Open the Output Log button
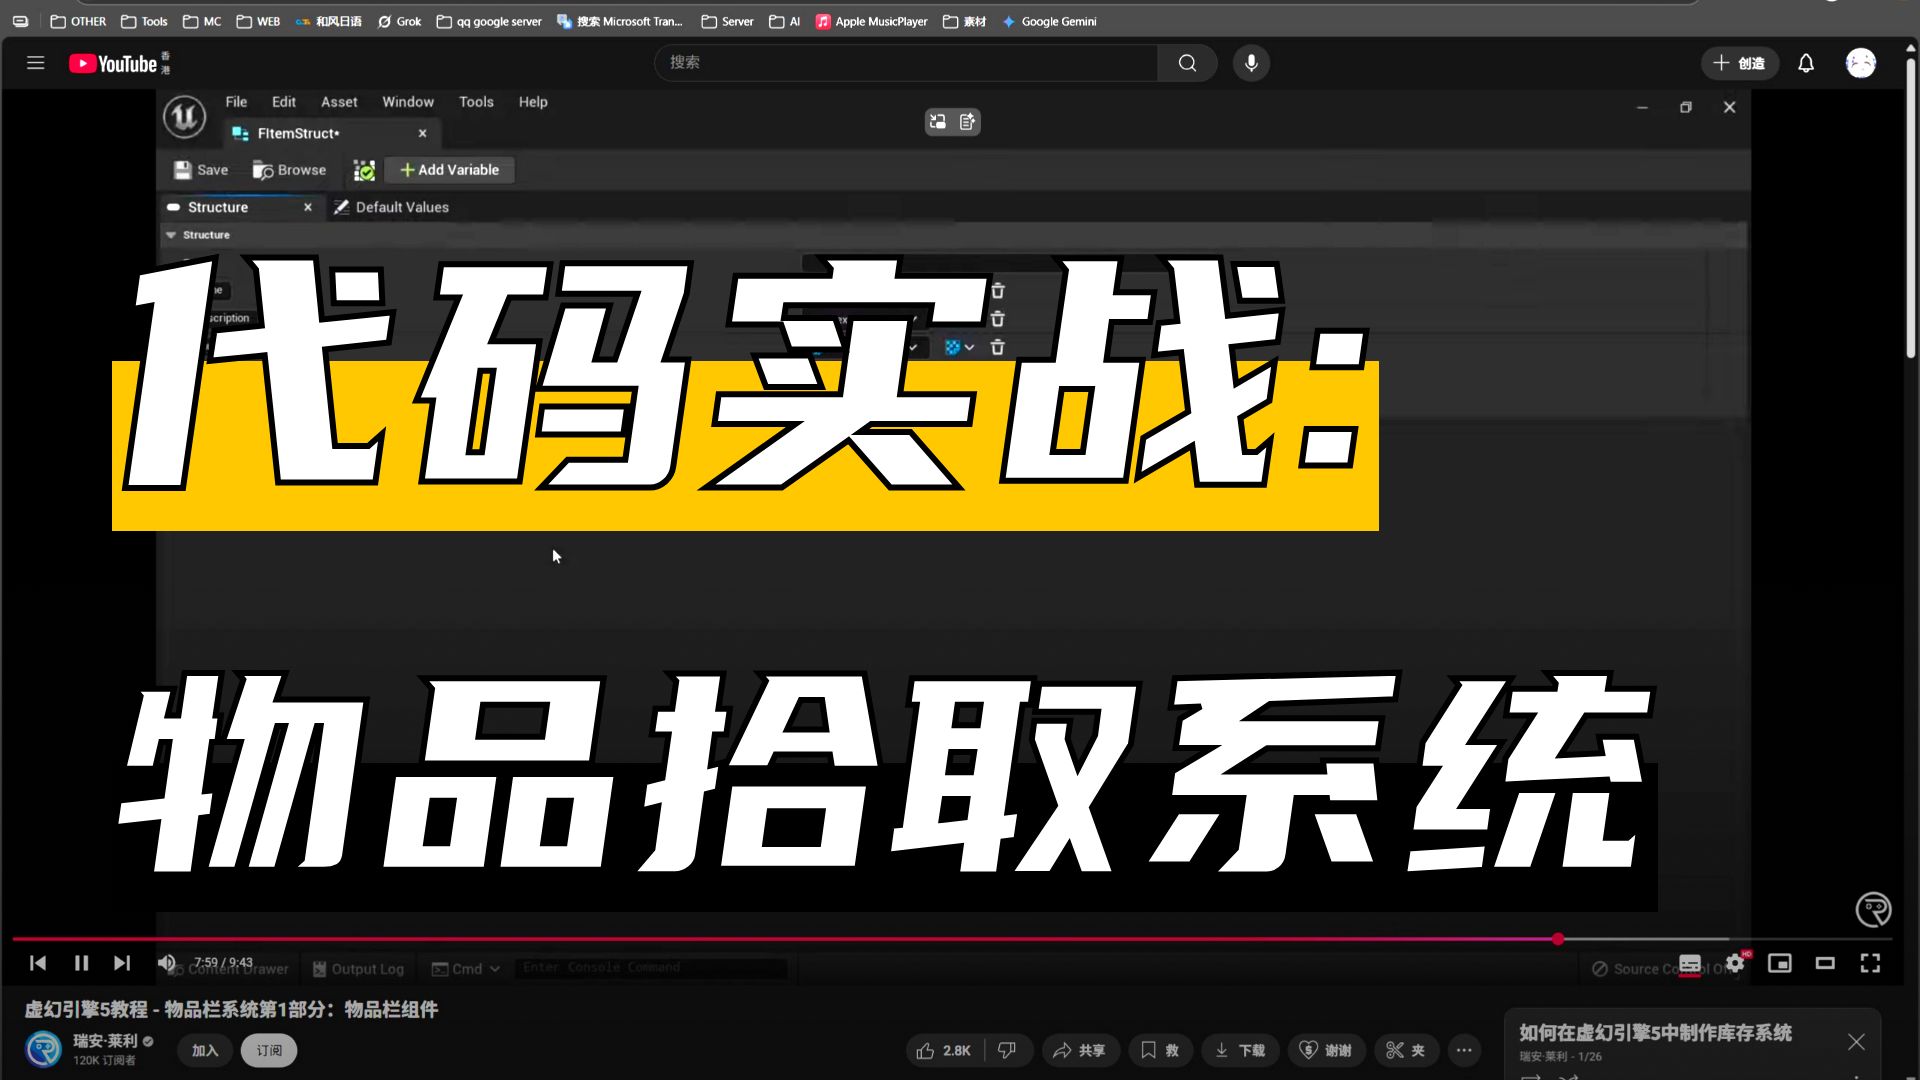1920x1080 pixels. (x=358, y=969)
